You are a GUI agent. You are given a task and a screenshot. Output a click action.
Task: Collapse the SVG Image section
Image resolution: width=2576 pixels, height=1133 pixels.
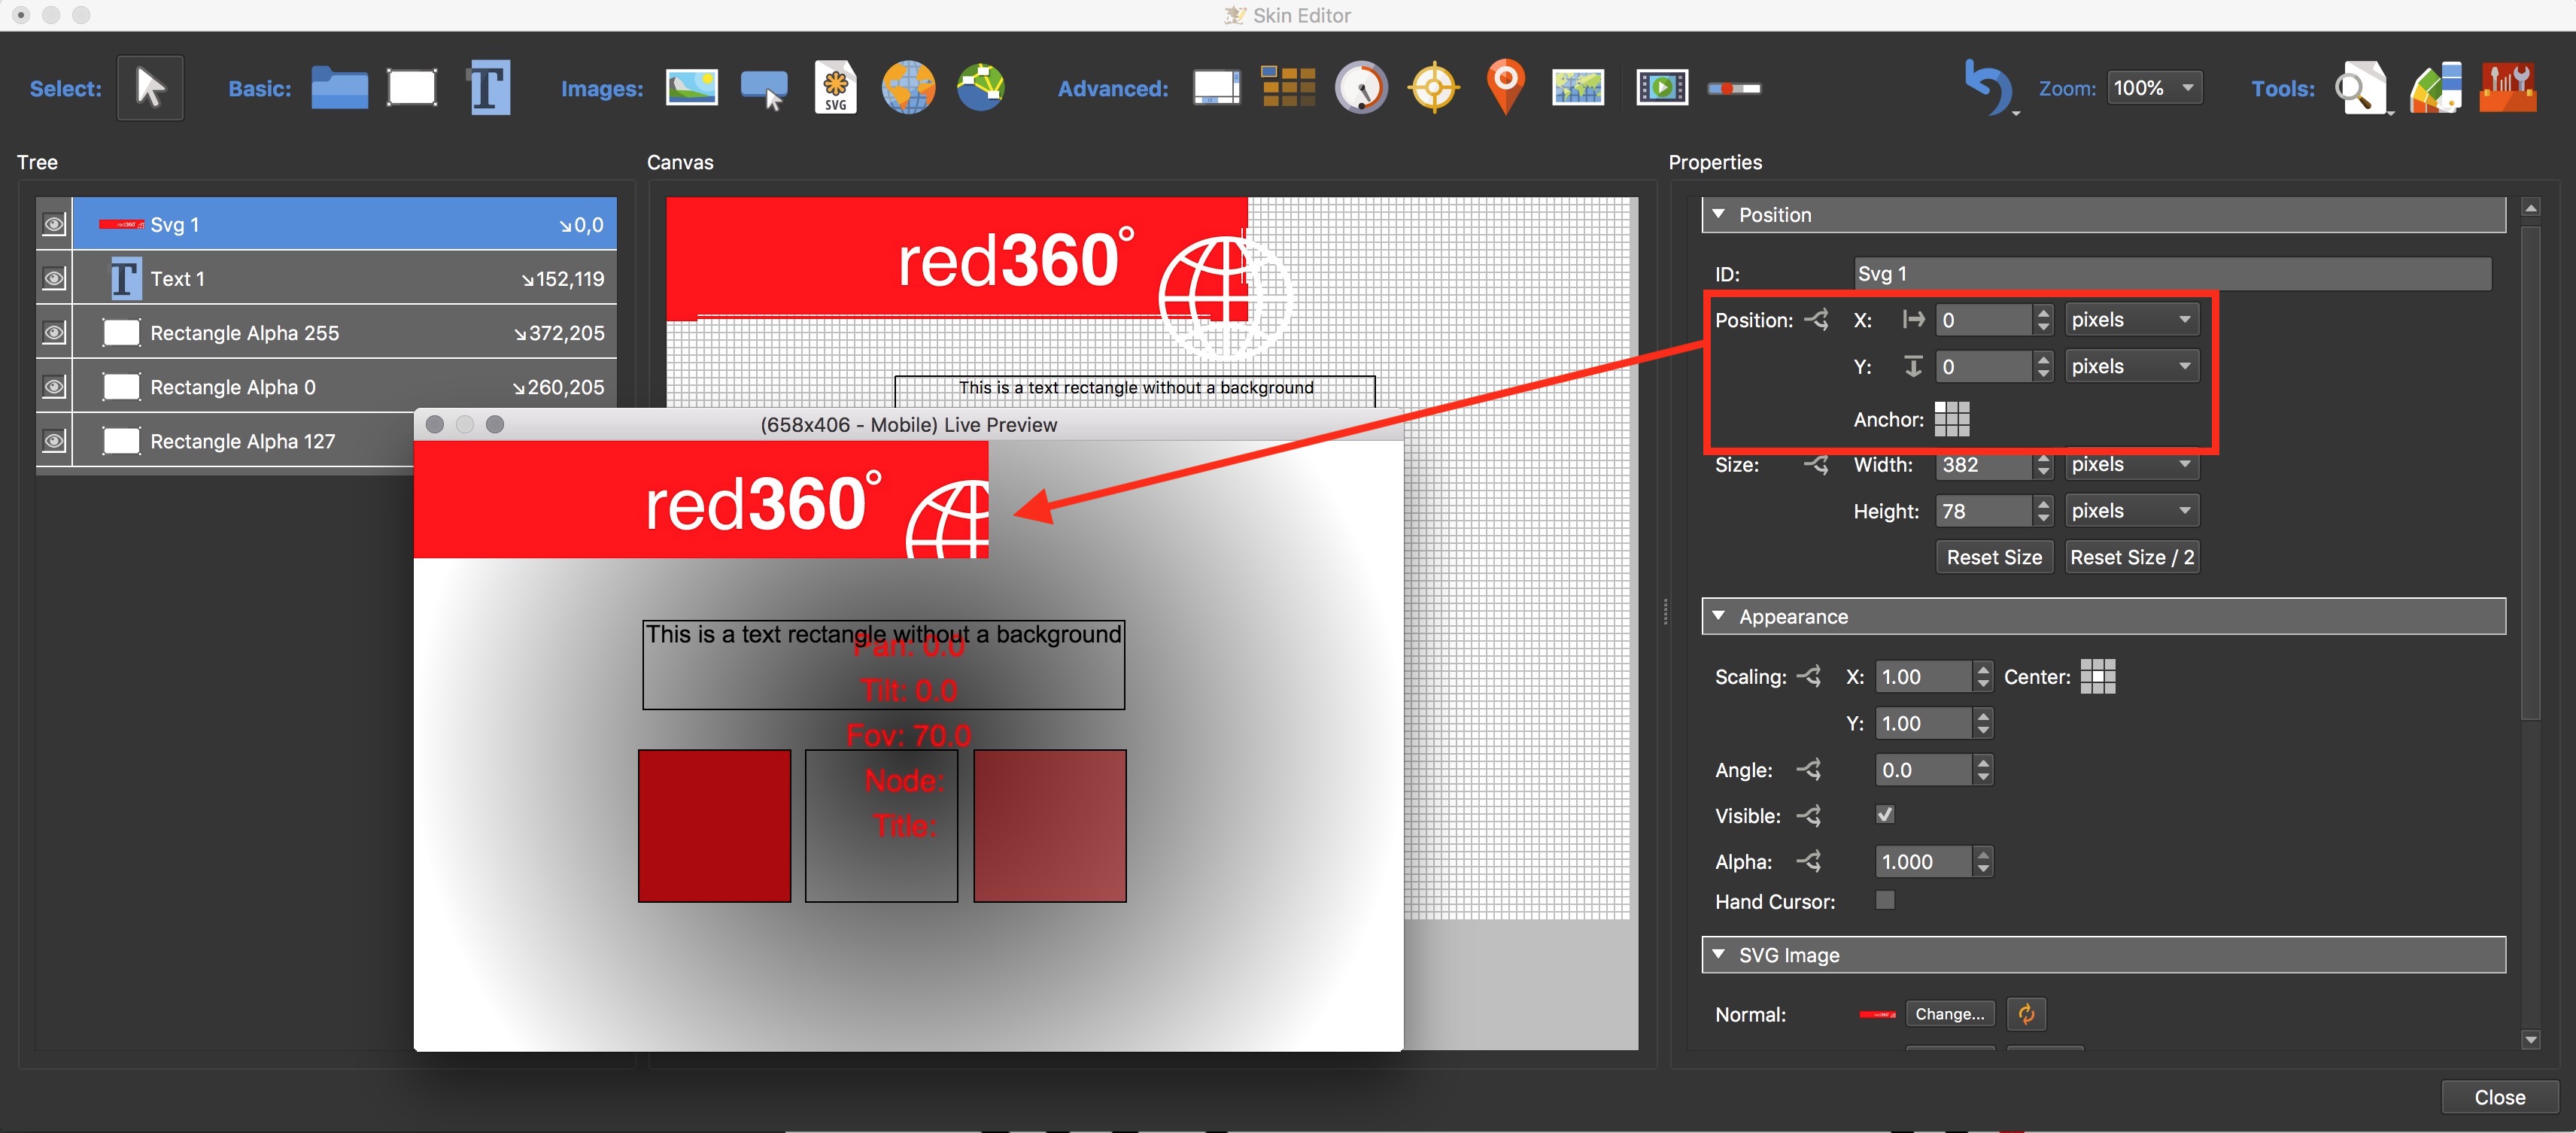[1719, 954]
